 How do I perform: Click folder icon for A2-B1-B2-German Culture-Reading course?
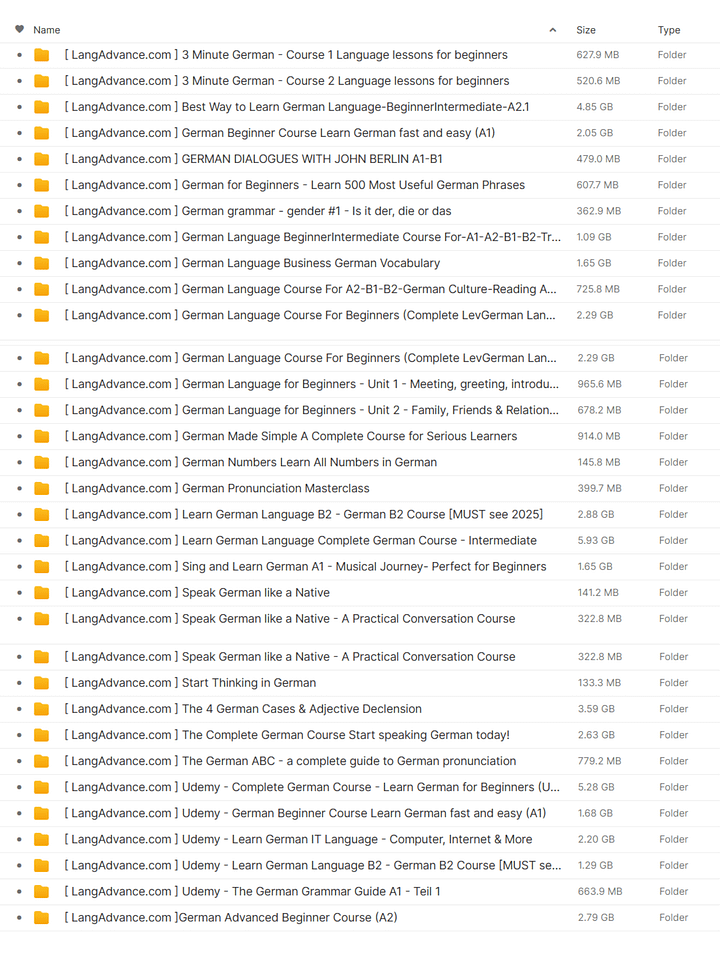click(x=42, y=289)
